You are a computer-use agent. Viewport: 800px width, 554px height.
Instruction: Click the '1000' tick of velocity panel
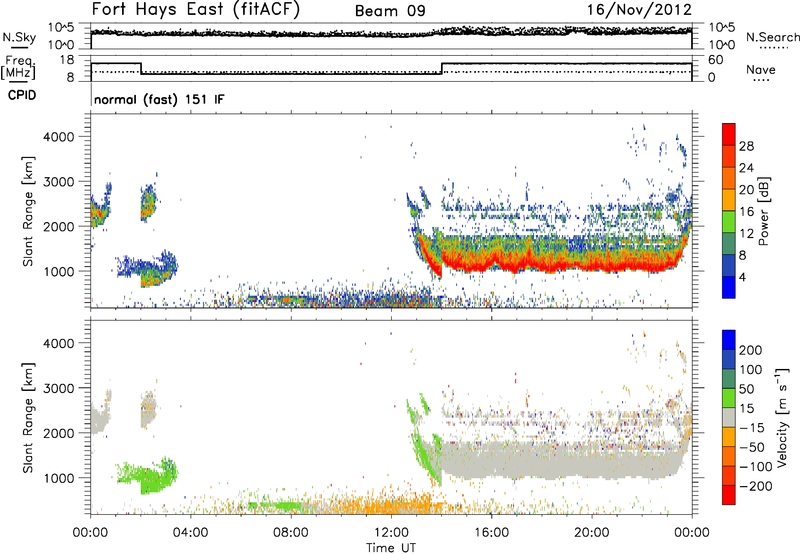(58, 478)
